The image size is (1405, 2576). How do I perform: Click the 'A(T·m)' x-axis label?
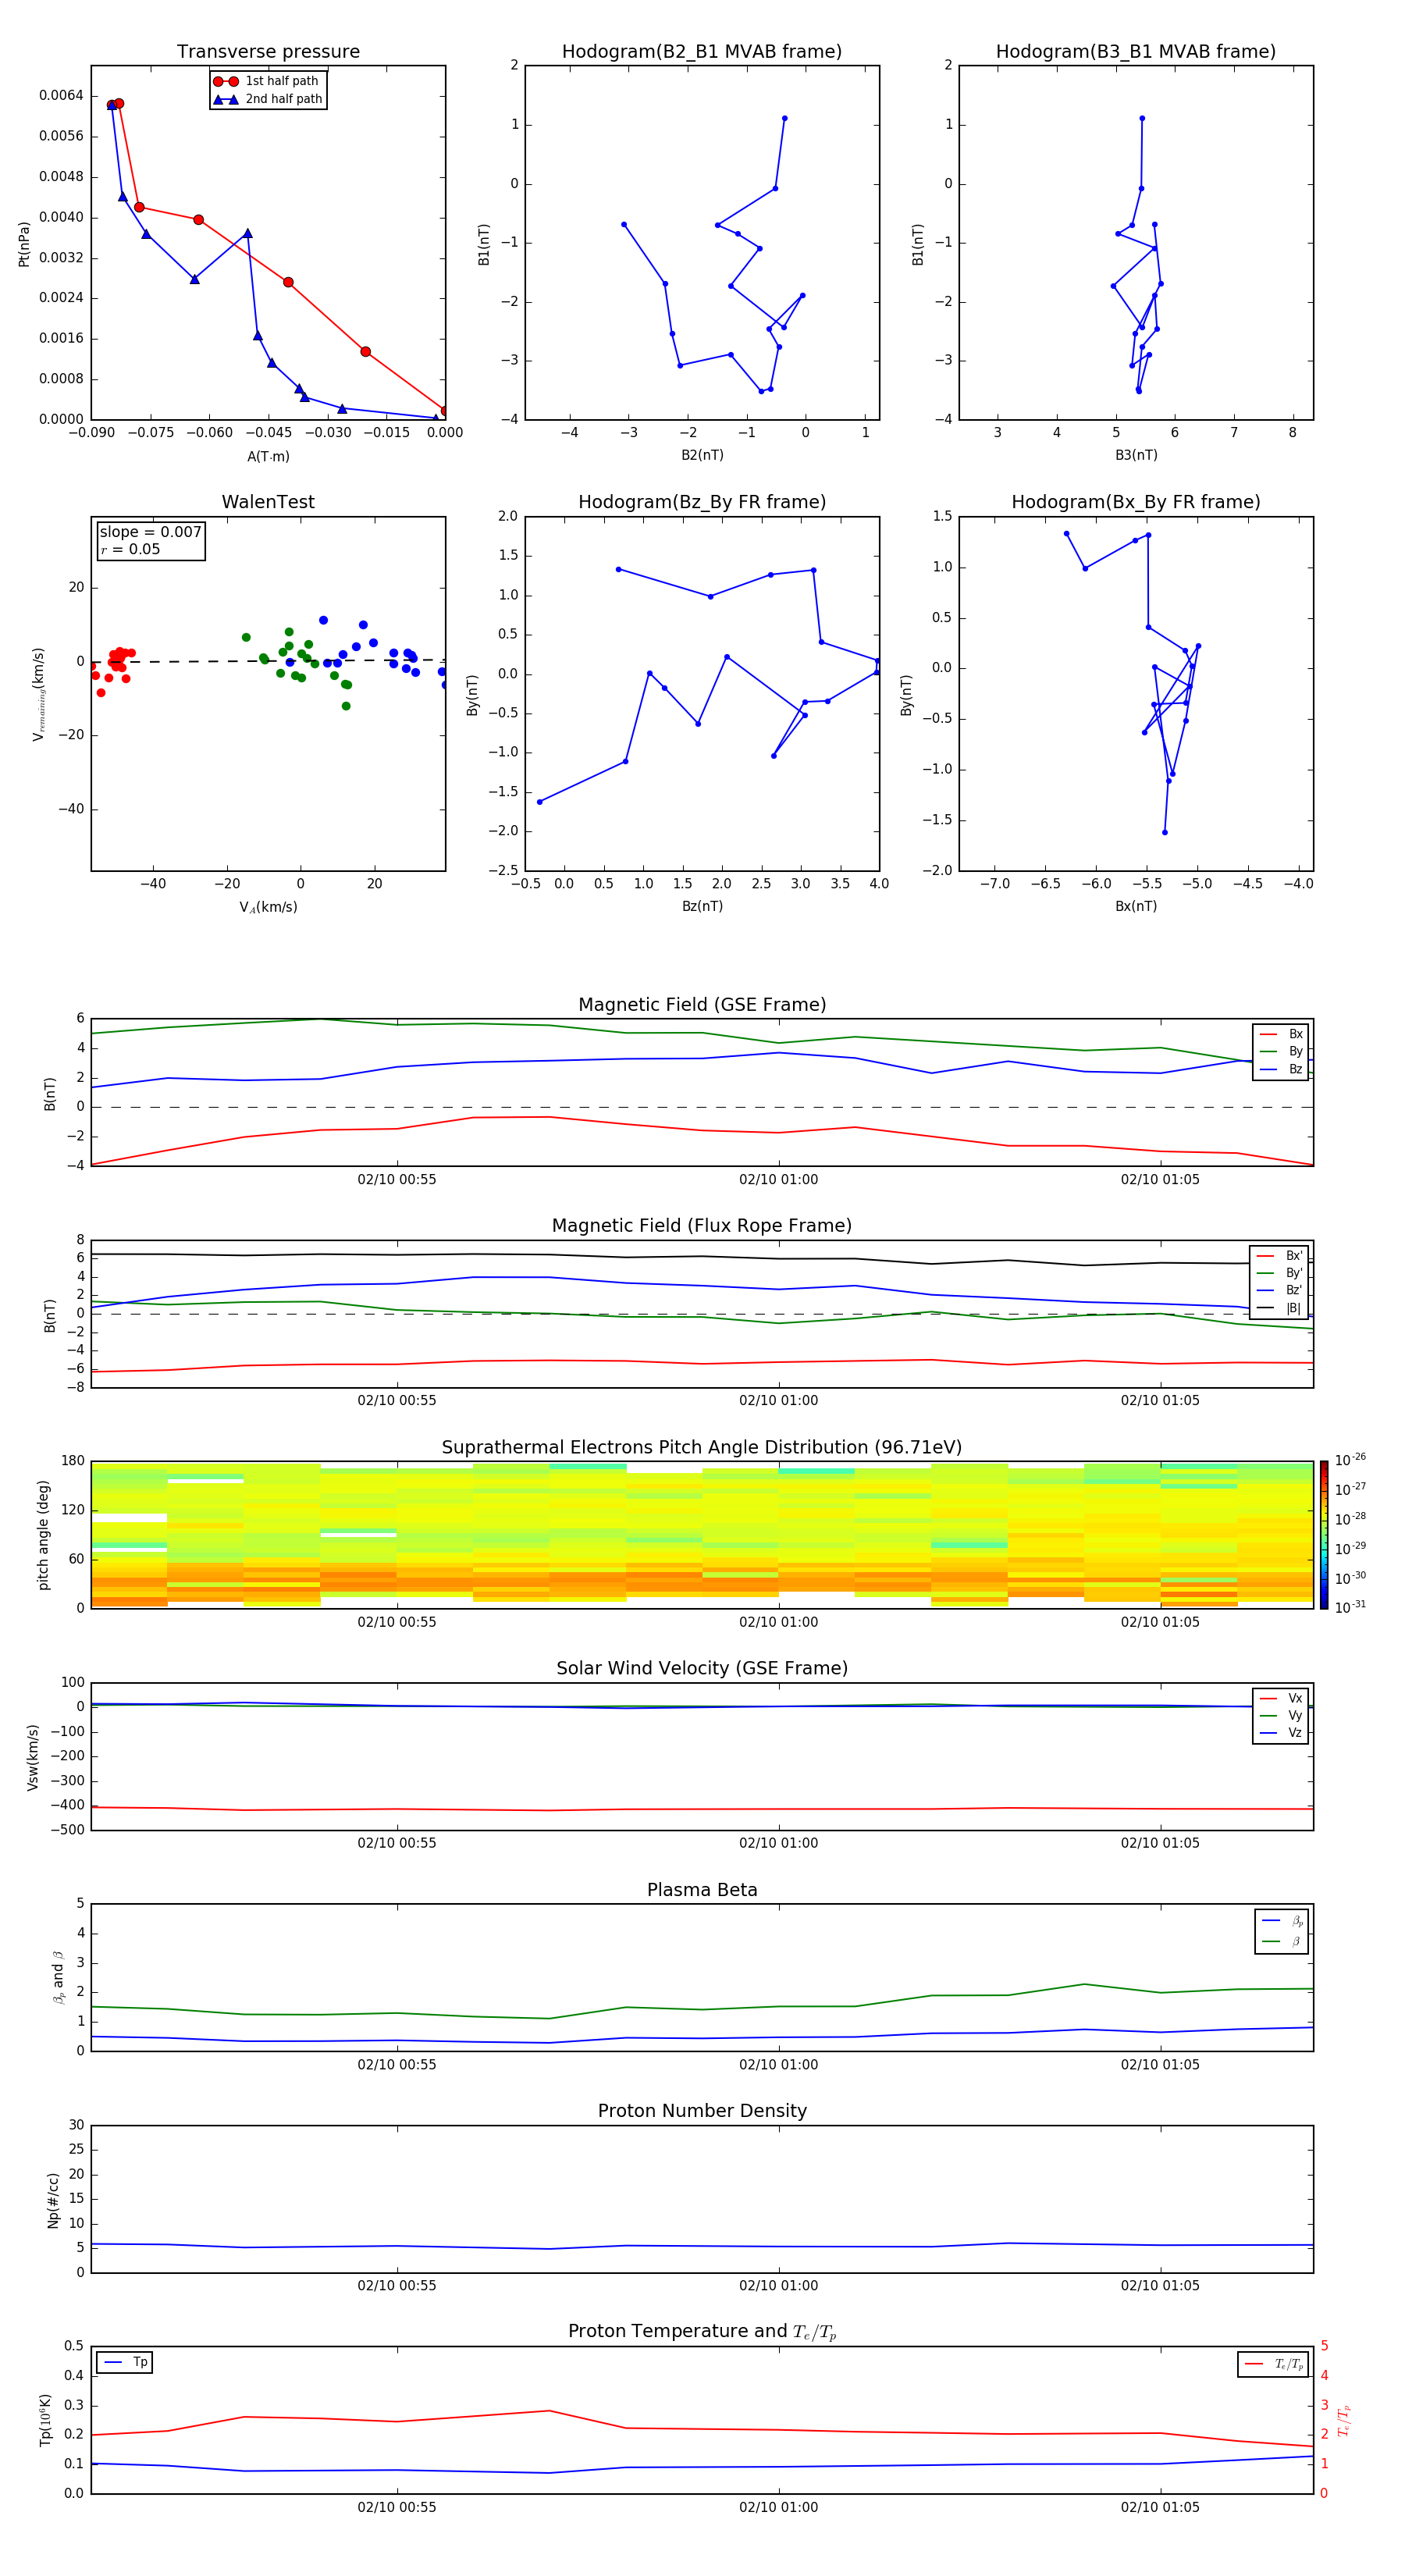tap(268, 456)
